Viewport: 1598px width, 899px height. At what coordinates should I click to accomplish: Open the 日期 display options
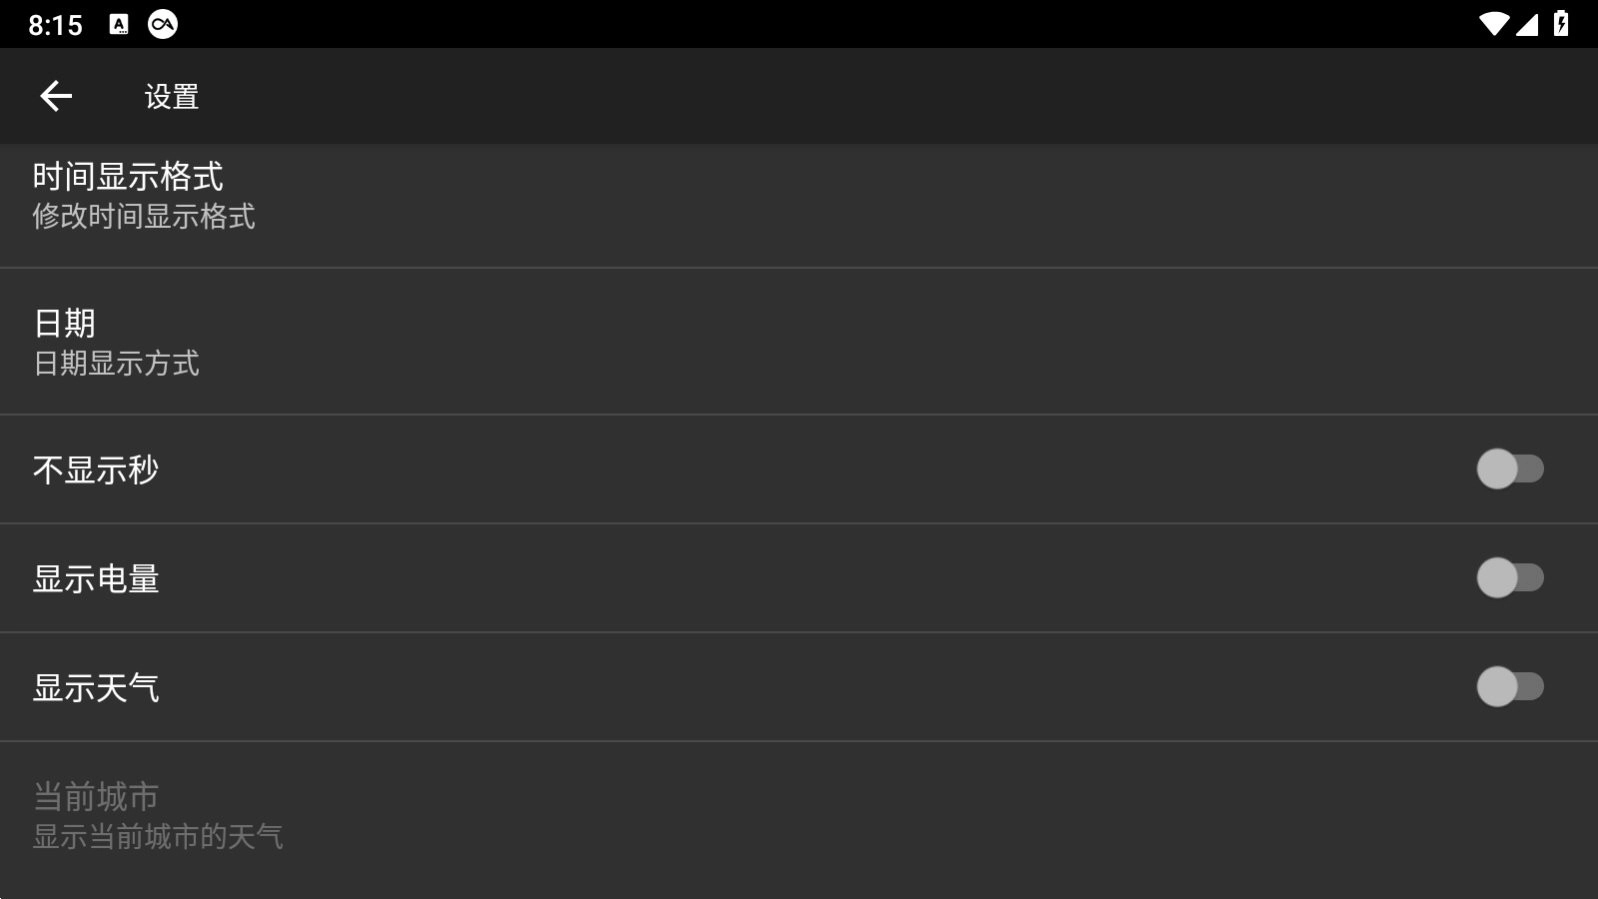coord(64,323)
